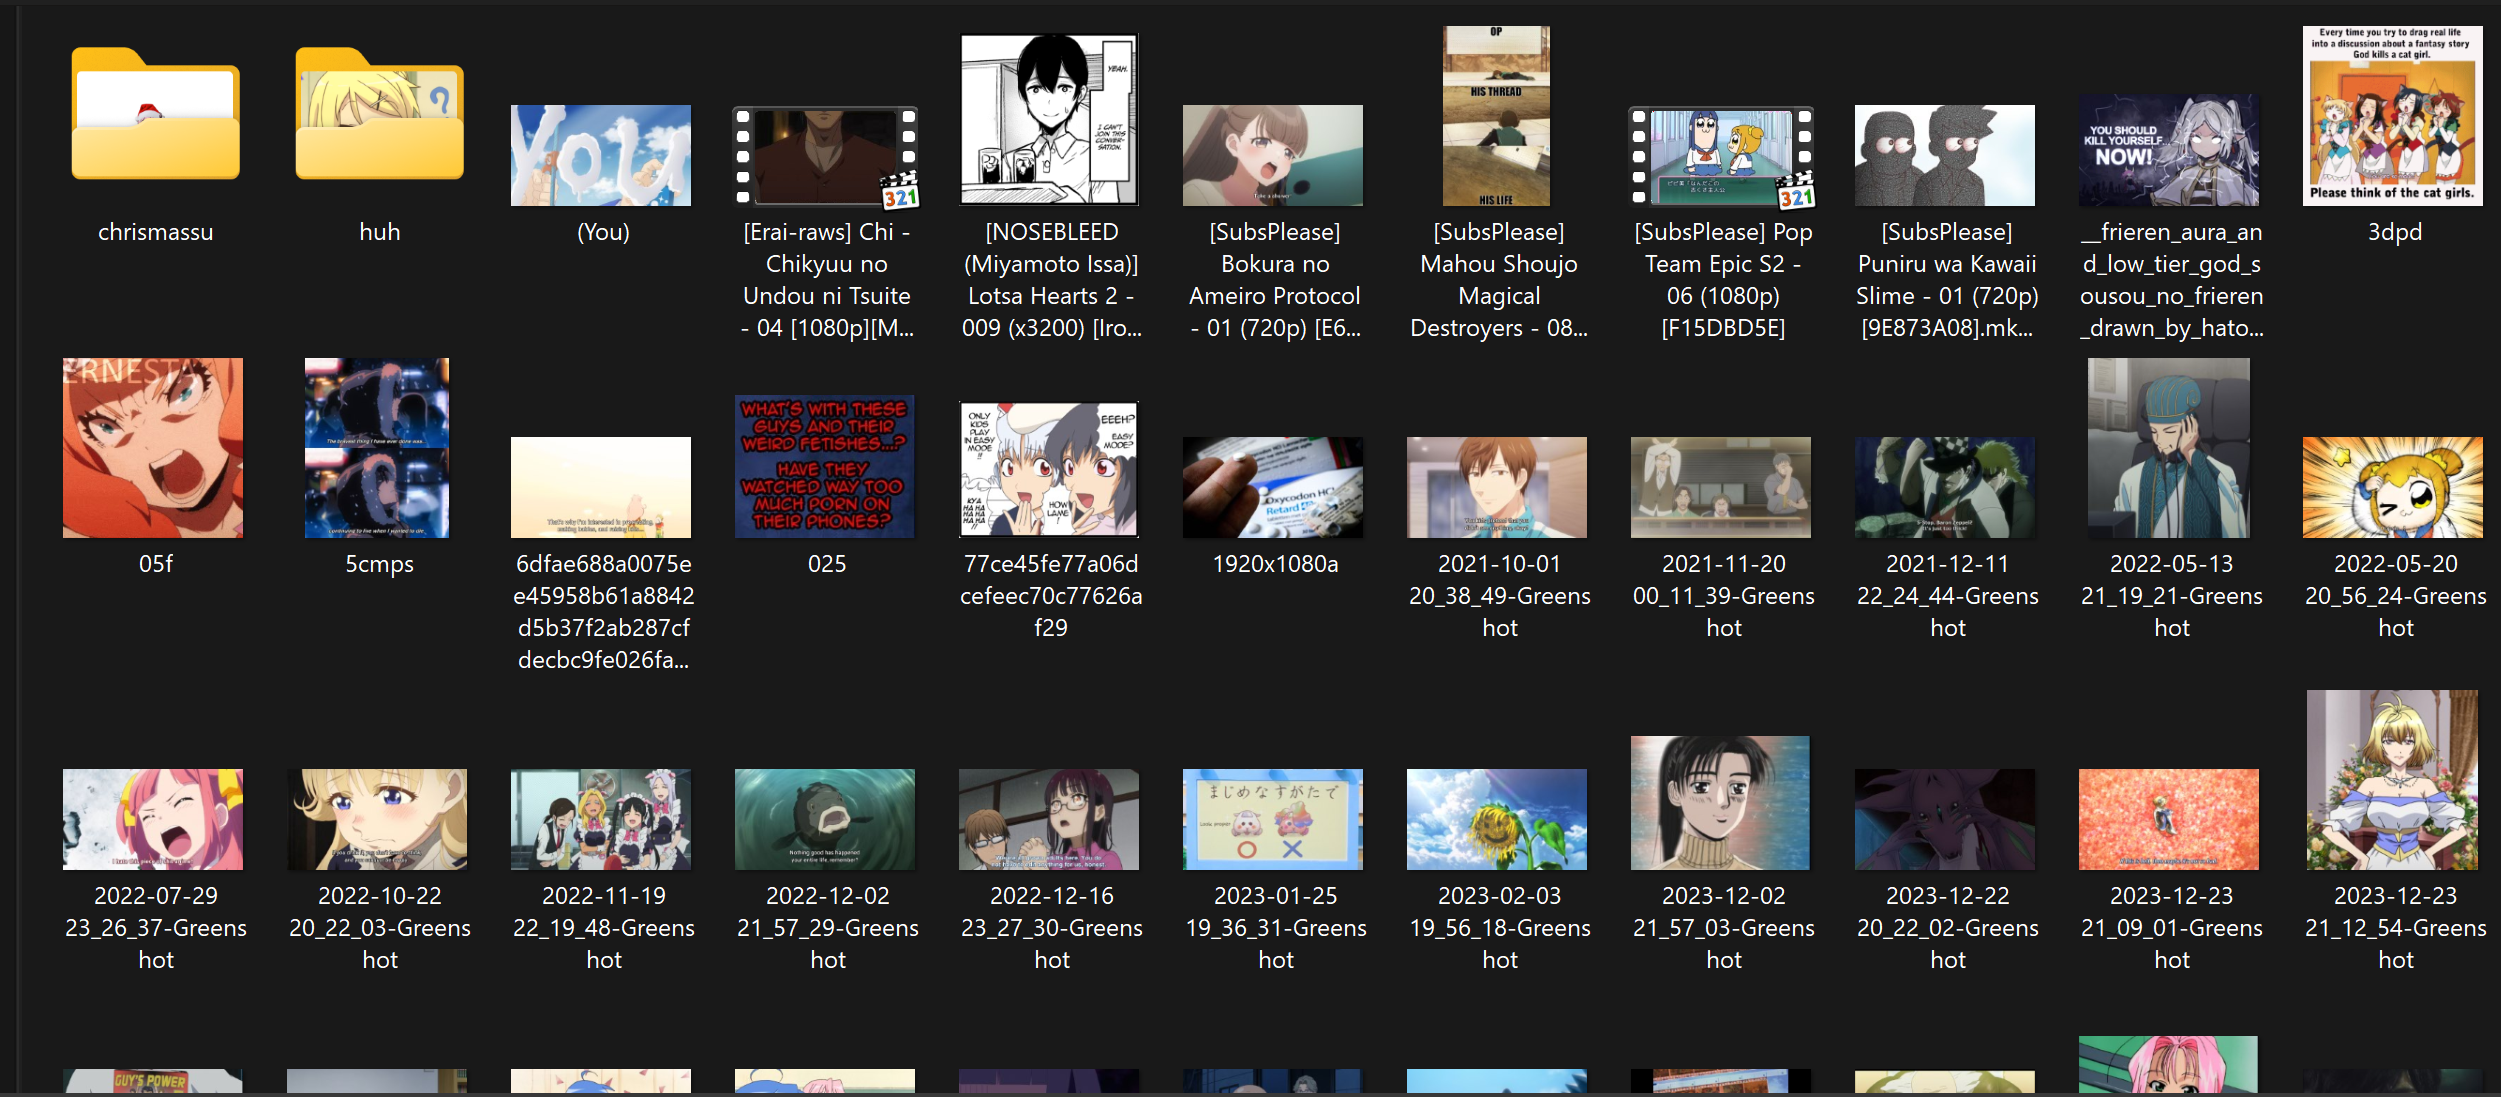Select Bokura no Ameiro Protocol file
This screenshot has height=1097, width=2501.
point(1273,156)
